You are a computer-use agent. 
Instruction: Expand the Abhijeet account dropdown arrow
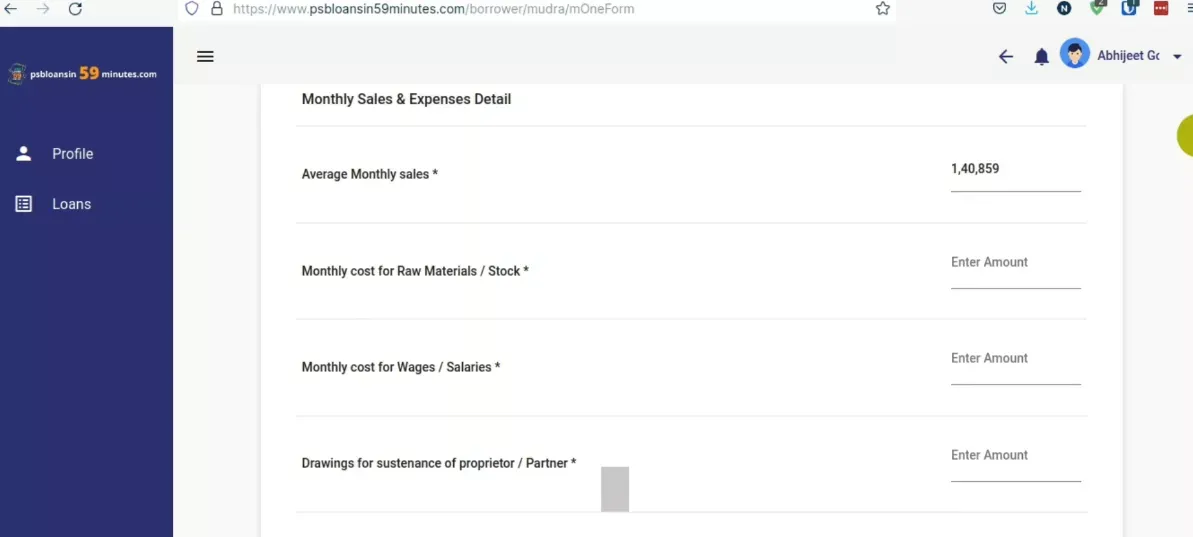pyautogui.click(x=1177, y=57)
